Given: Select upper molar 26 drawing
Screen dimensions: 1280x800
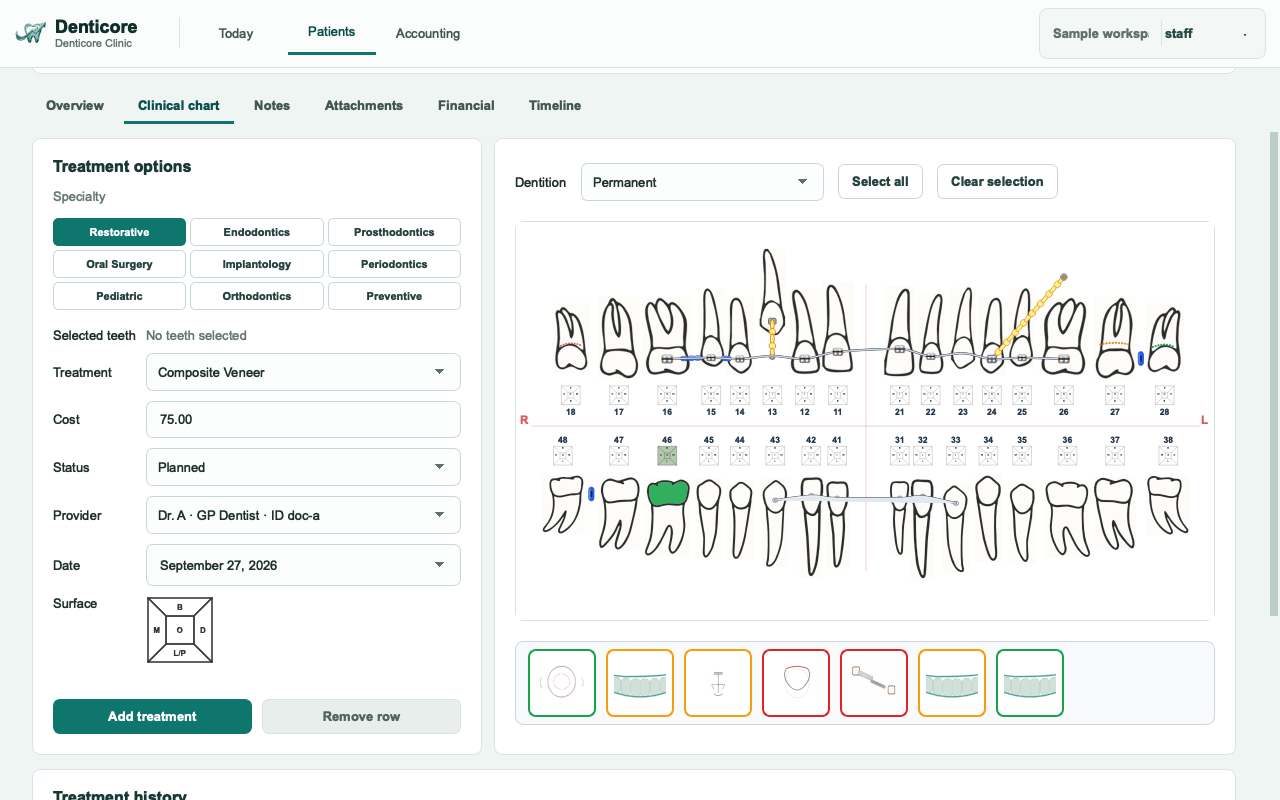Looking at the screenshot, I should (1064, 337).
